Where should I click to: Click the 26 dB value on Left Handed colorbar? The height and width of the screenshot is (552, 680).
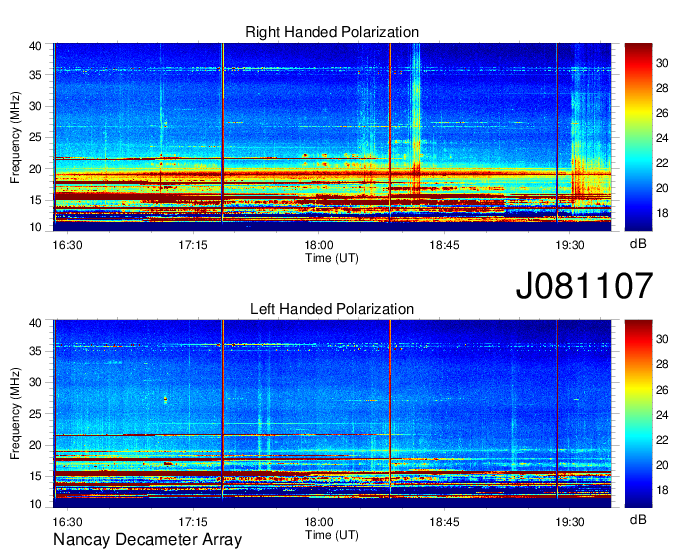662,390
